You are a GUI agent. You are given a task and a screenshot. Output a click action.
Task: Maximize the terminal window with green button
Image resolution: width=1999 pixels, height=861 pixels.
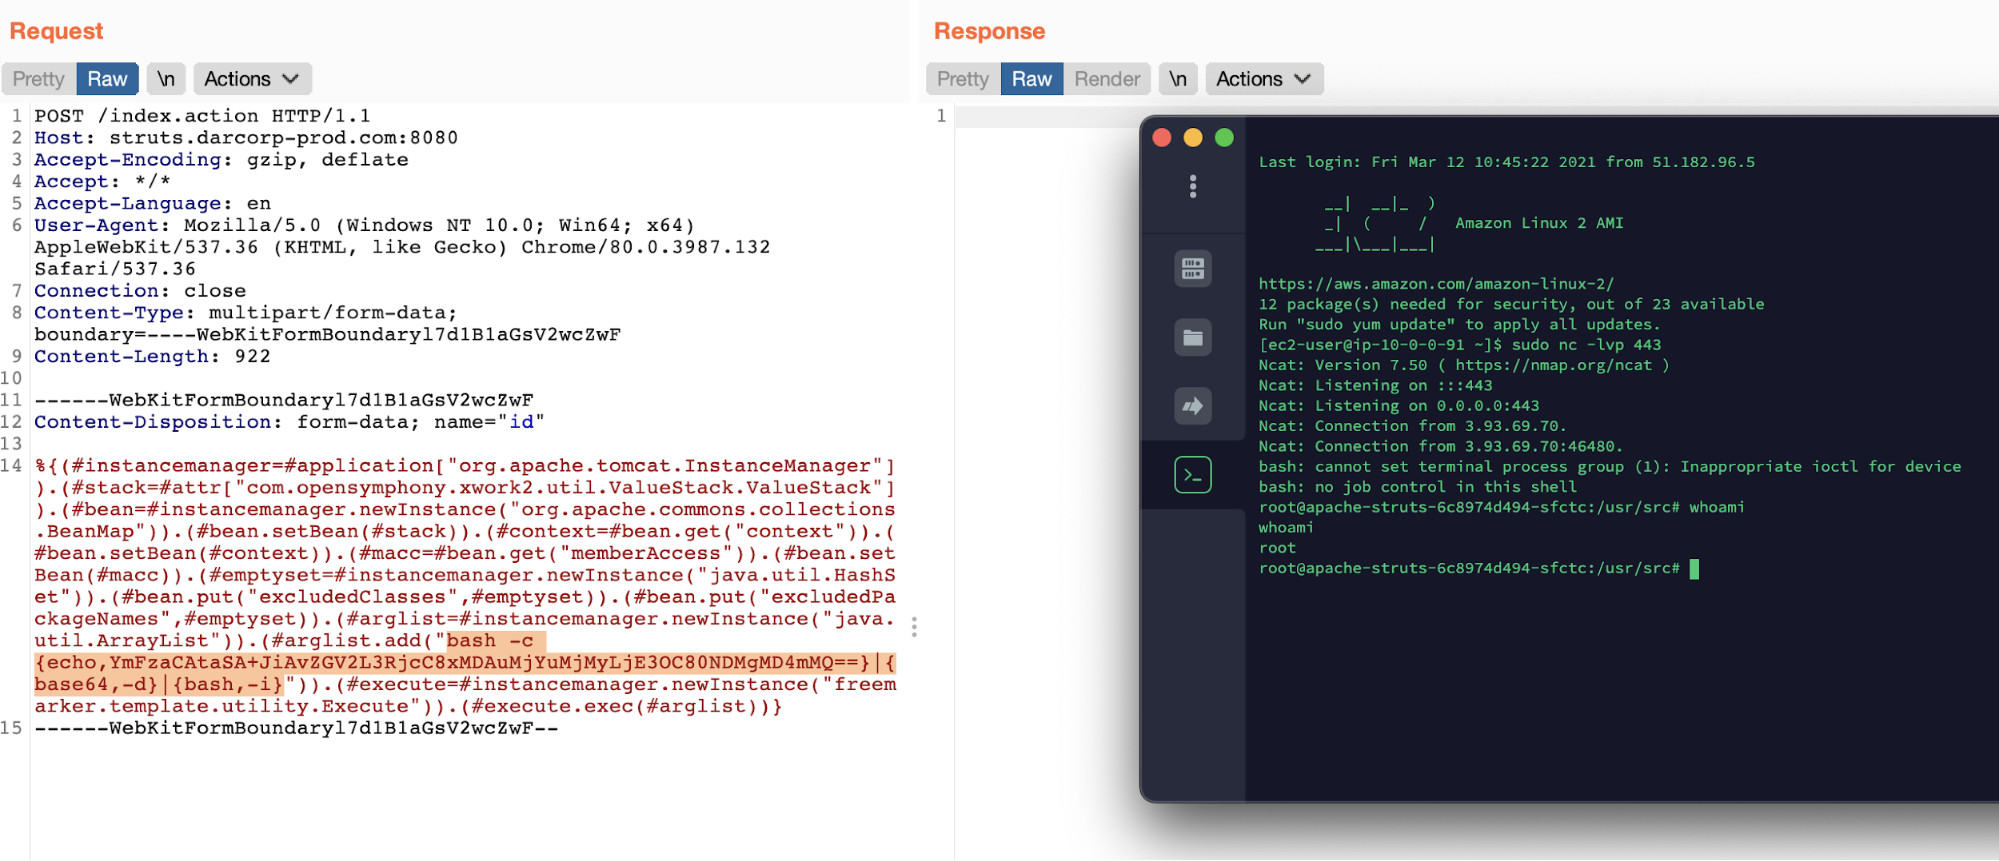pyautogui.click(x=1224, y=137)
